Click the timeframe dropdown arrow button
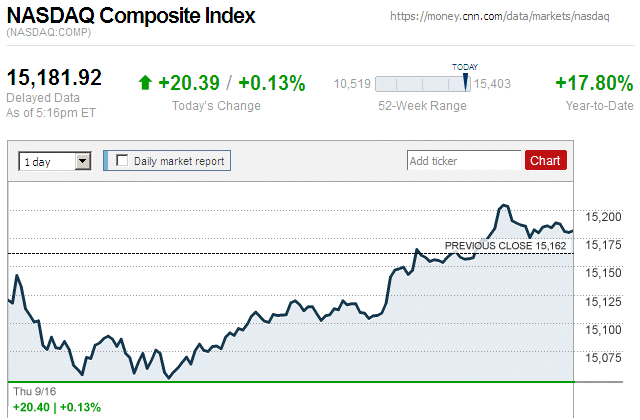The height and width of the screenshot is (420, 640). point(83,160)
